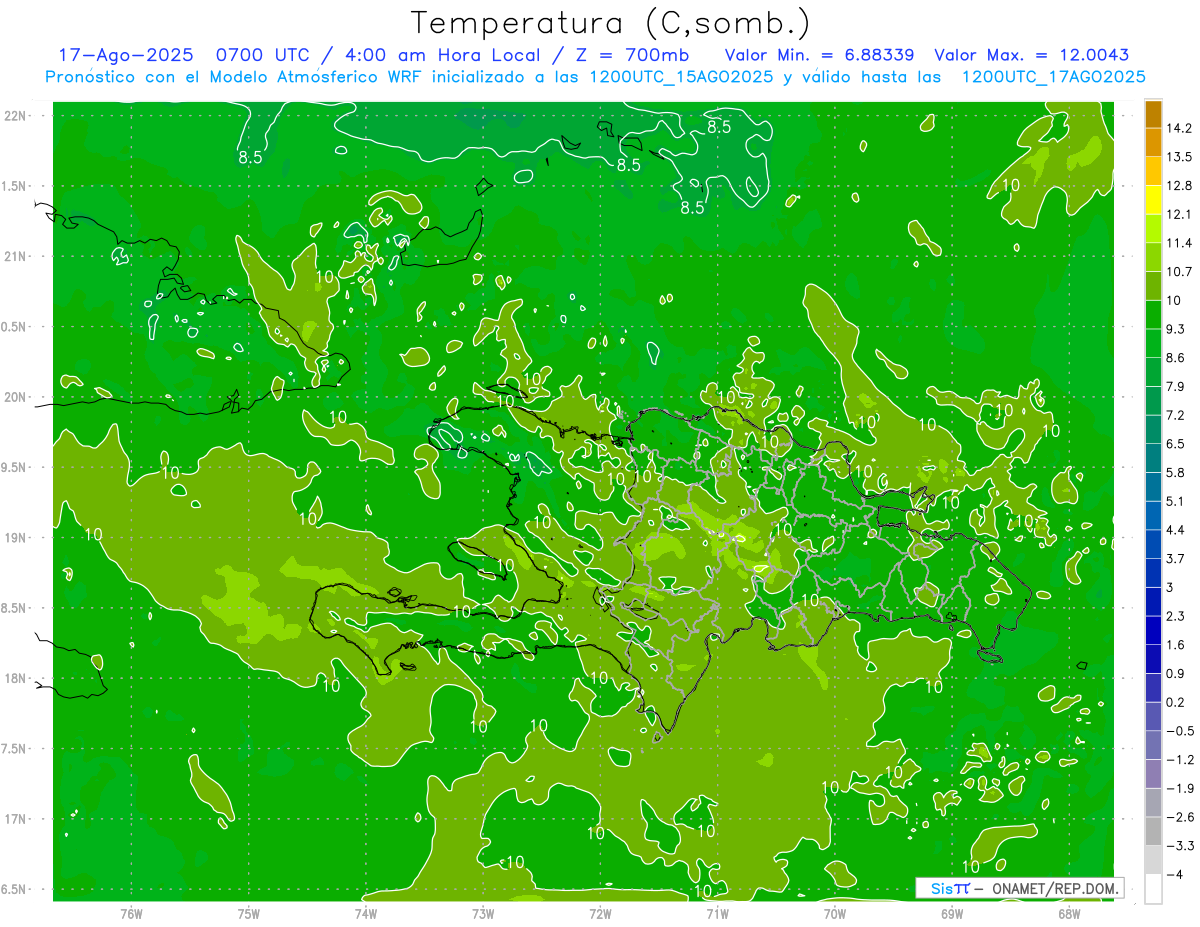Click the '-4' colorbar value

pyautogui.click(x=1176, y=874)
